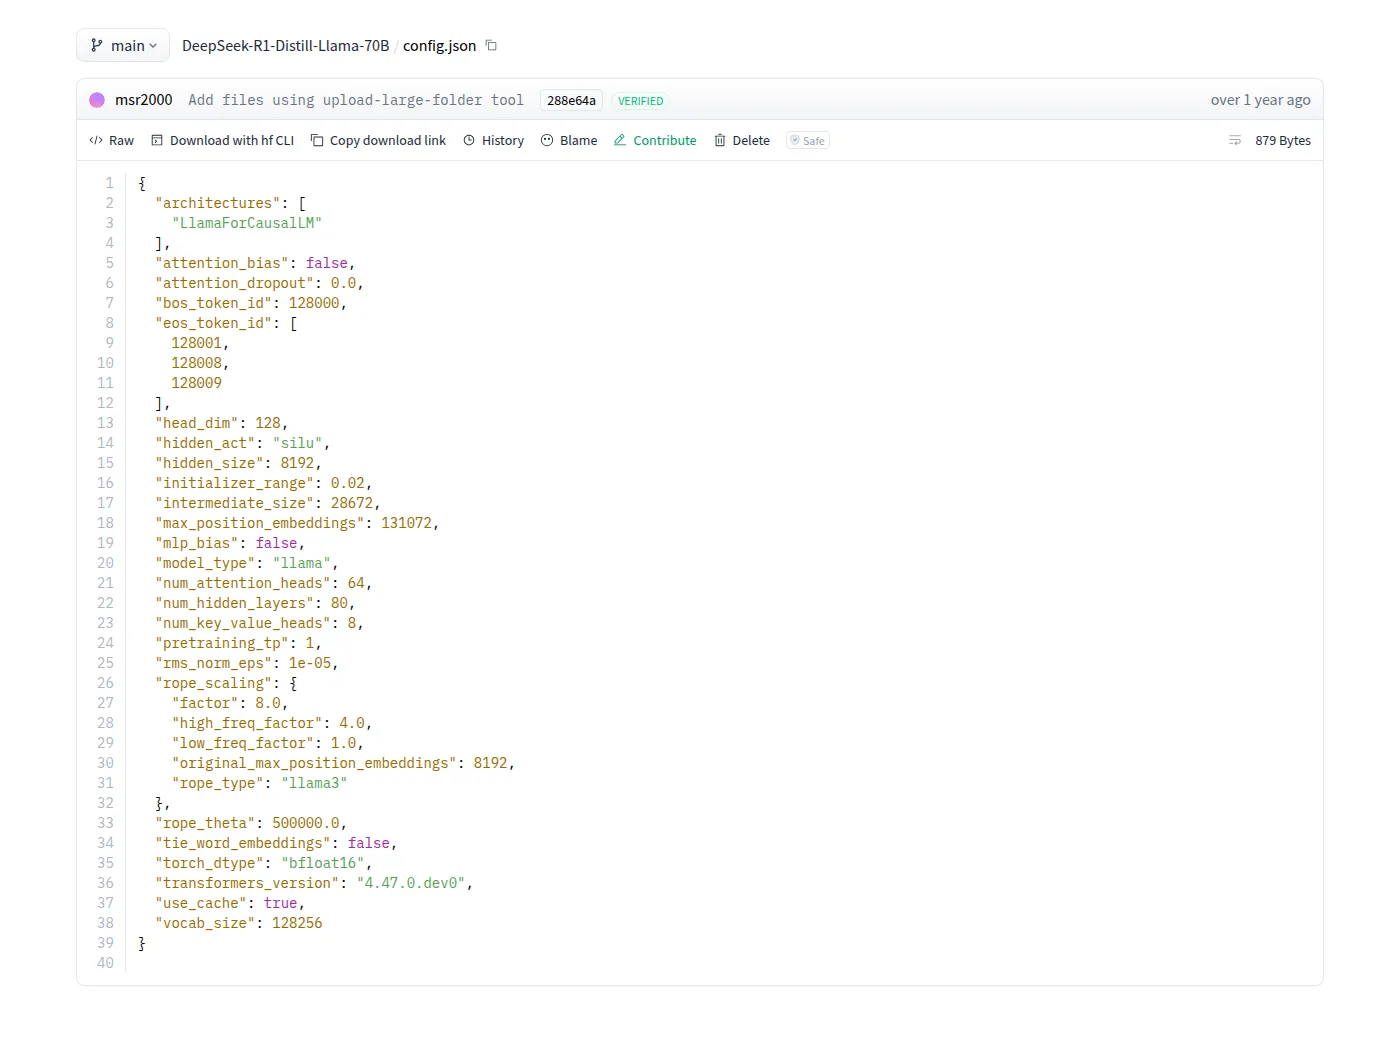Click "bfloat16" torch_dtype value
This screenshot has height=1050, width=1400.
[323, 863]
